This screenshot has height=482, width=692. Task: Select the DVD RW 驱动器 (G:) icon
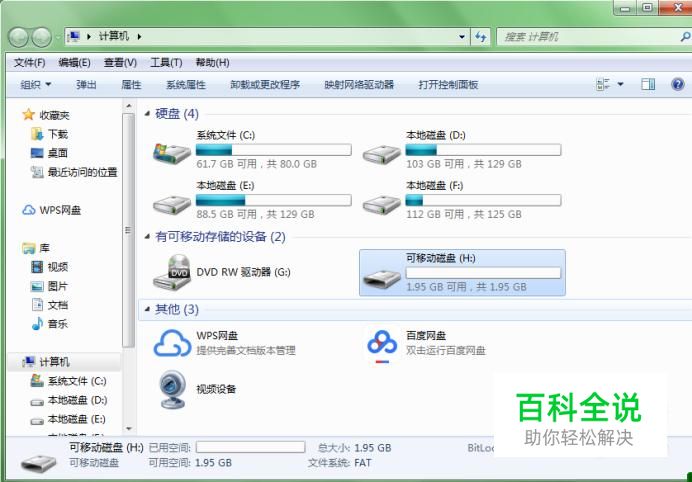pyautogui.click(x=172, y=273)
